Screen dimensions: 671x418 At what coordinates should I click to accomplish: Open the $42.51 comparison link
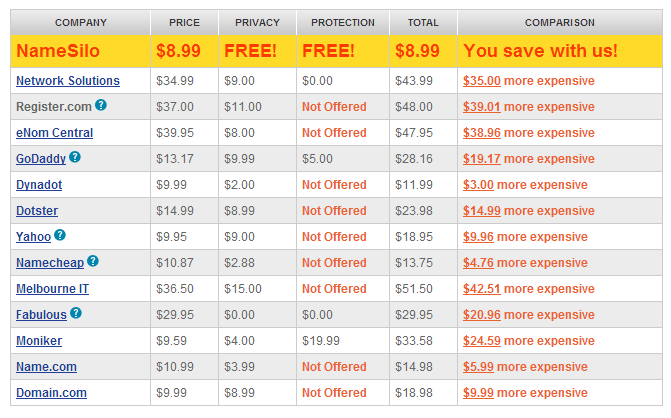481,289
